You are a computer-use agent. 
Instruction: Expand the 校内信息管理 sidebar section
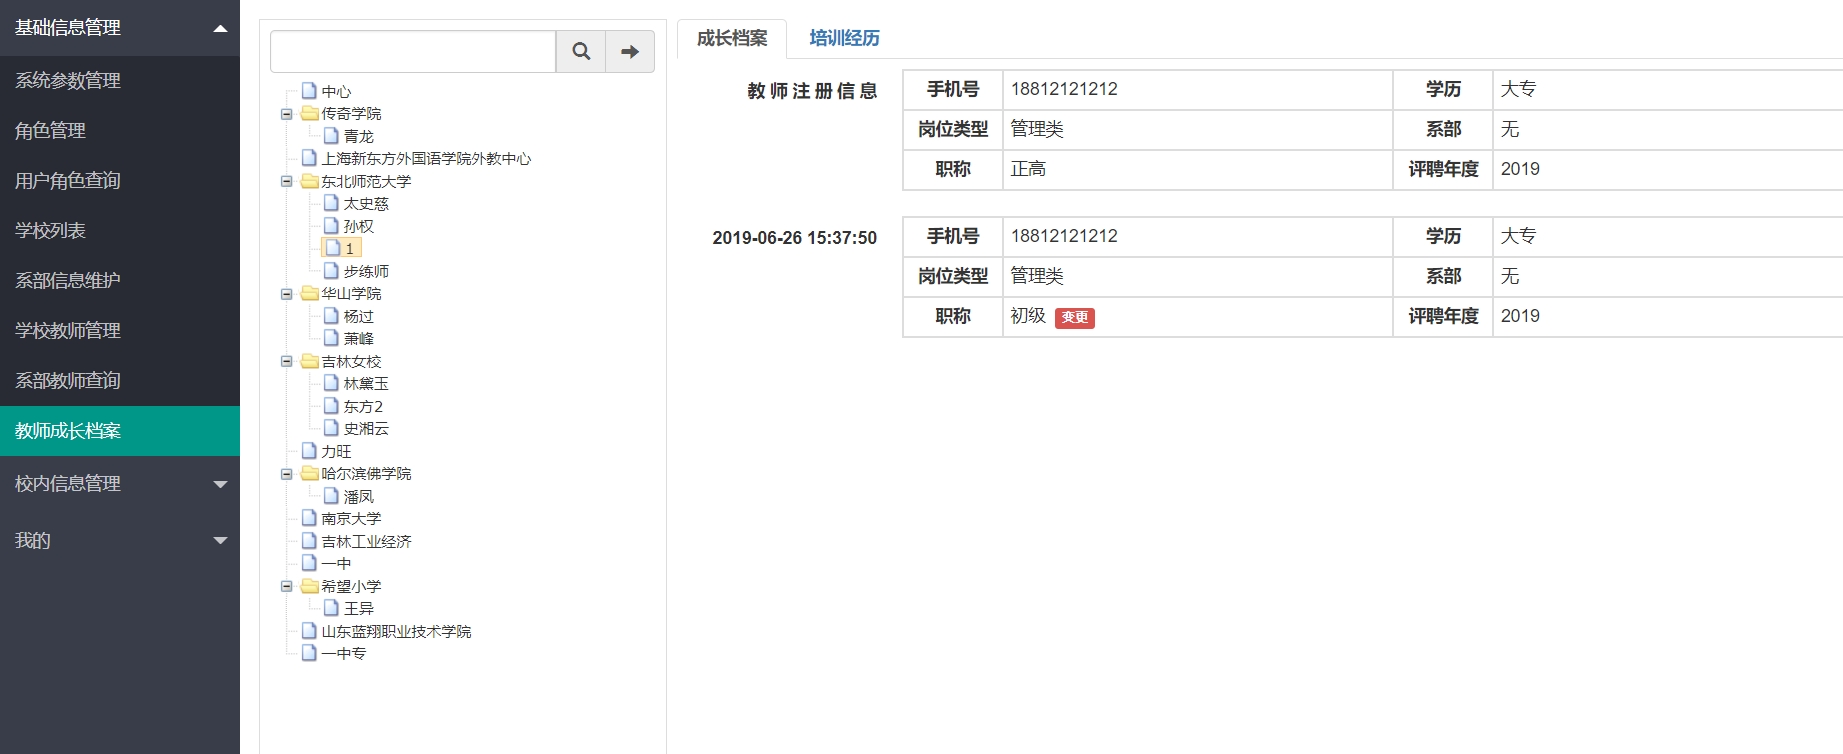(120, 484)
